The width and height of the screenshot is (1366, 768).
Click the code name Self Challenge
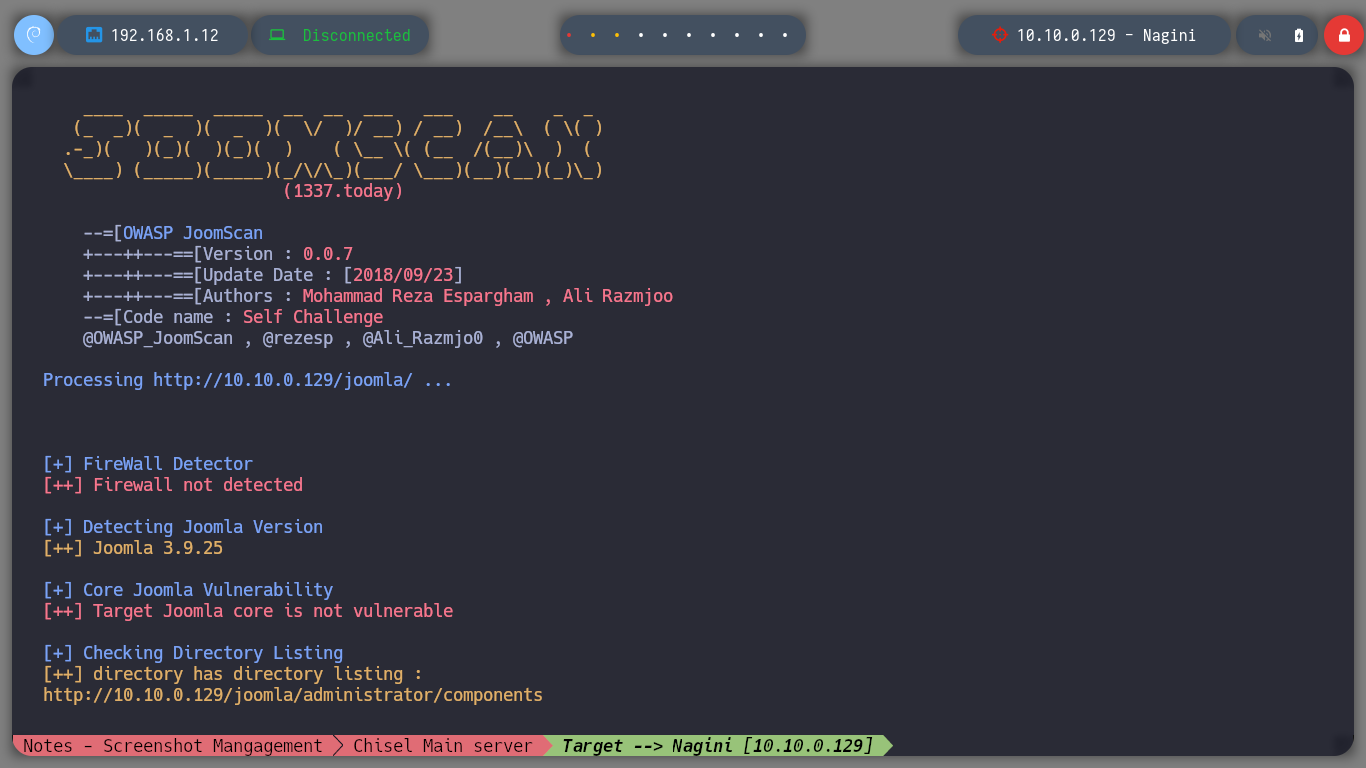[313, 317]
